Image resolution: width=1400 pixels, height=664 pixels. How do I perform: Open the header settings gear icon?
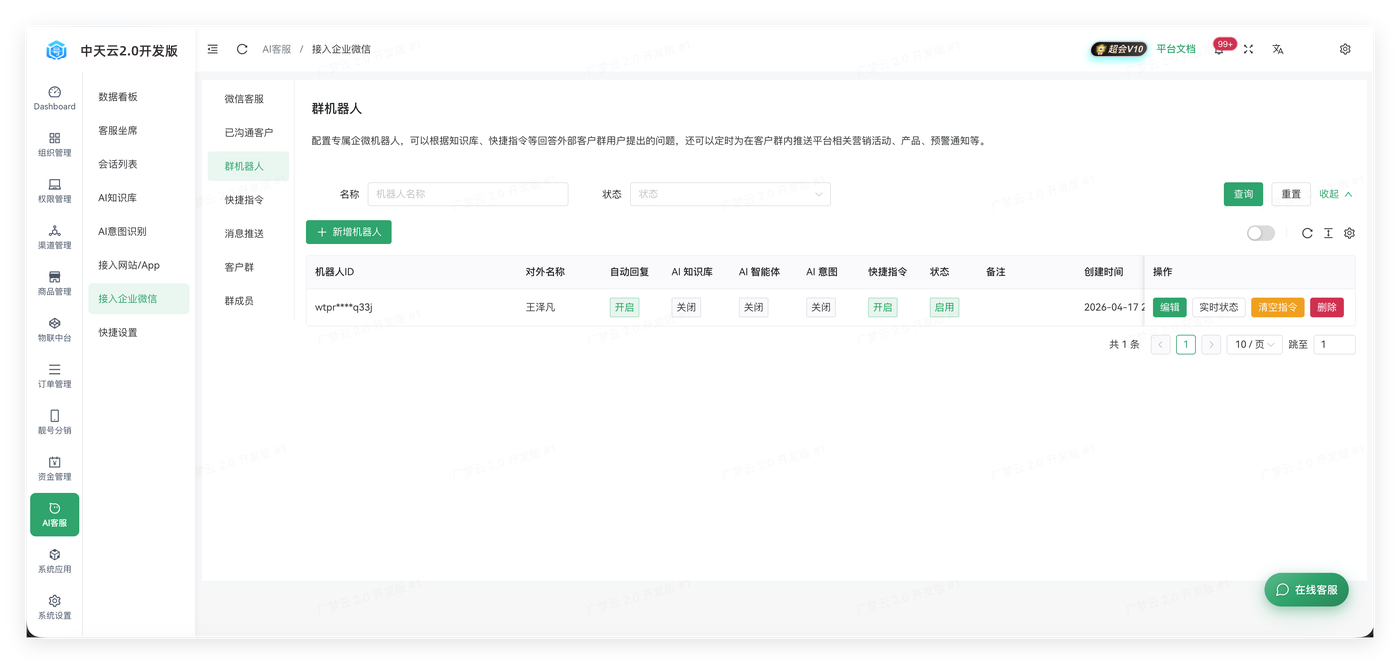click(x=1345, y=49)
